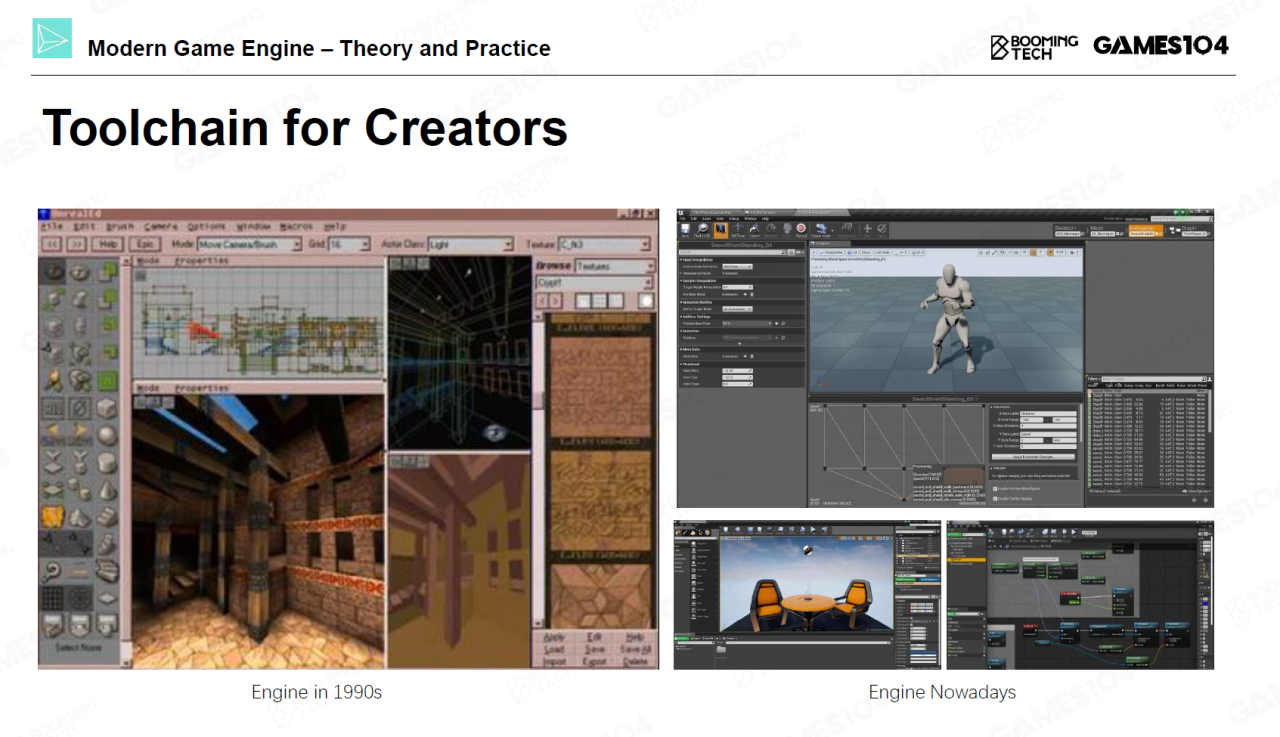Toggle the Enable Preview BlendSpace checkbox

coord(994,488)
